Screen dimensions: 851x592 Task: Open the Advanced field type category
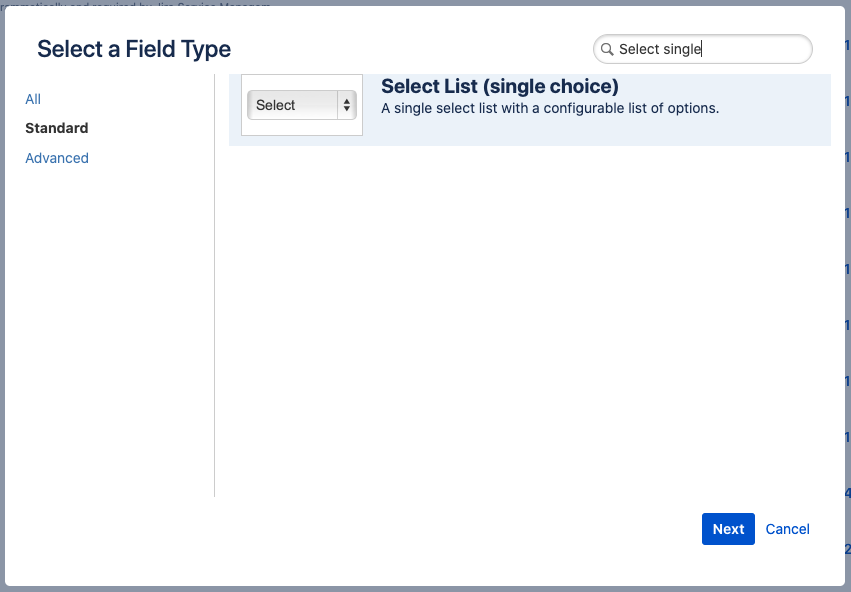pyautogui.click(x=57, y=158)
